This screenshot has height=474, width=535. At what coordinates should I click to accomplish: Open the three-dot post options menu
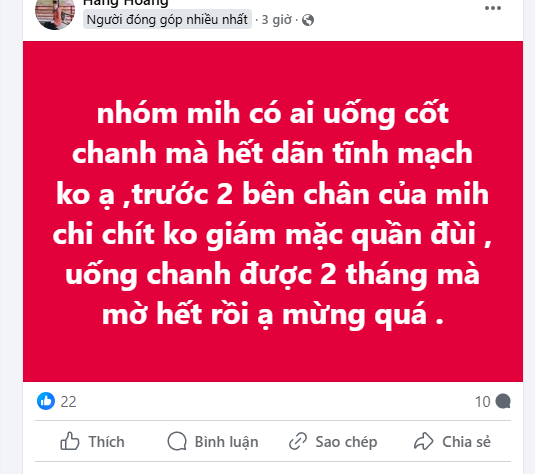(x=493, y=8)
